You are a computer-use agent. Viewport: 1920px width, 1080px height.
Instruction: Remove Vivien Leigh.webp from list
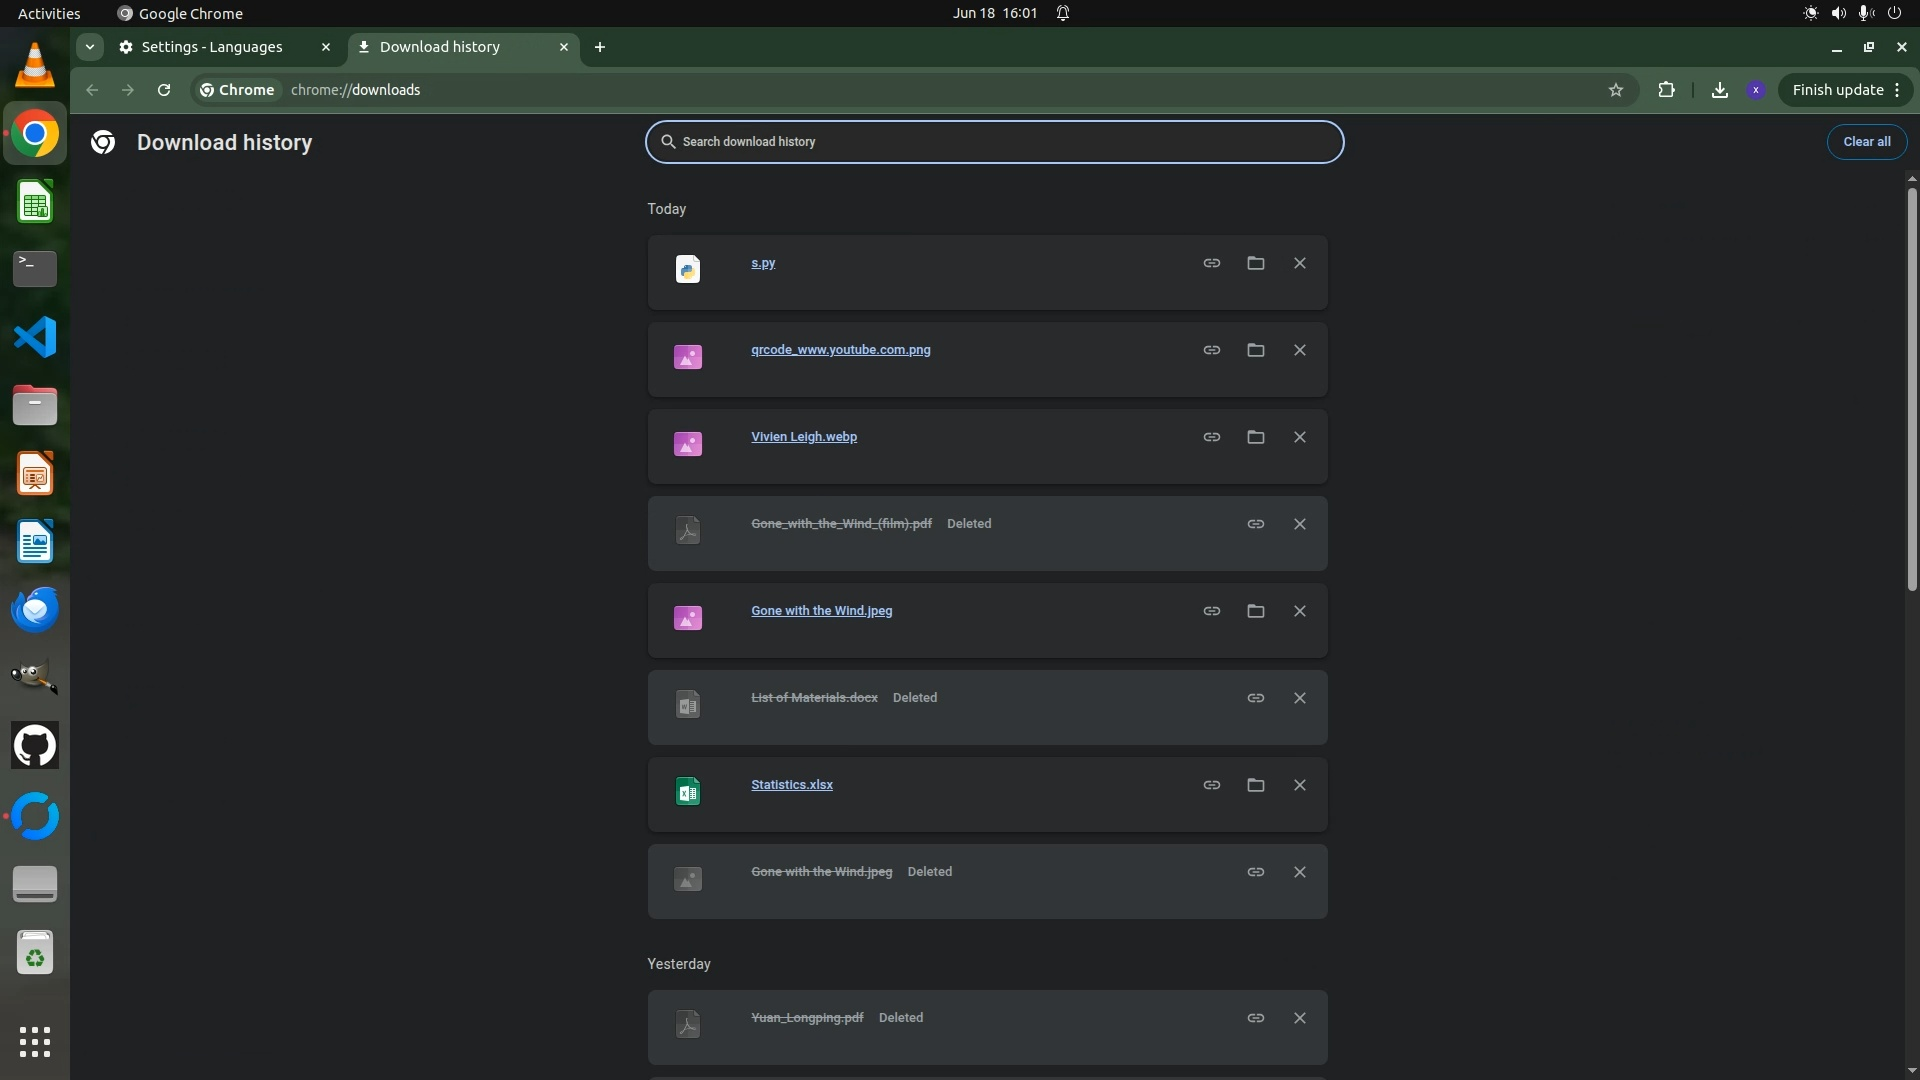pyautogui.click(x=1299, y=437)
